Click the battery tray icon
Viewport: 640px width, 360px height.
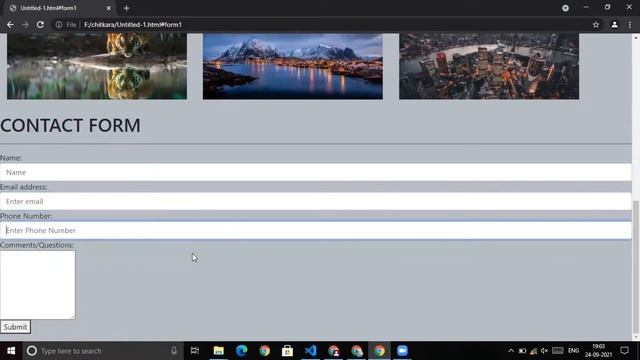coord(522,351)
